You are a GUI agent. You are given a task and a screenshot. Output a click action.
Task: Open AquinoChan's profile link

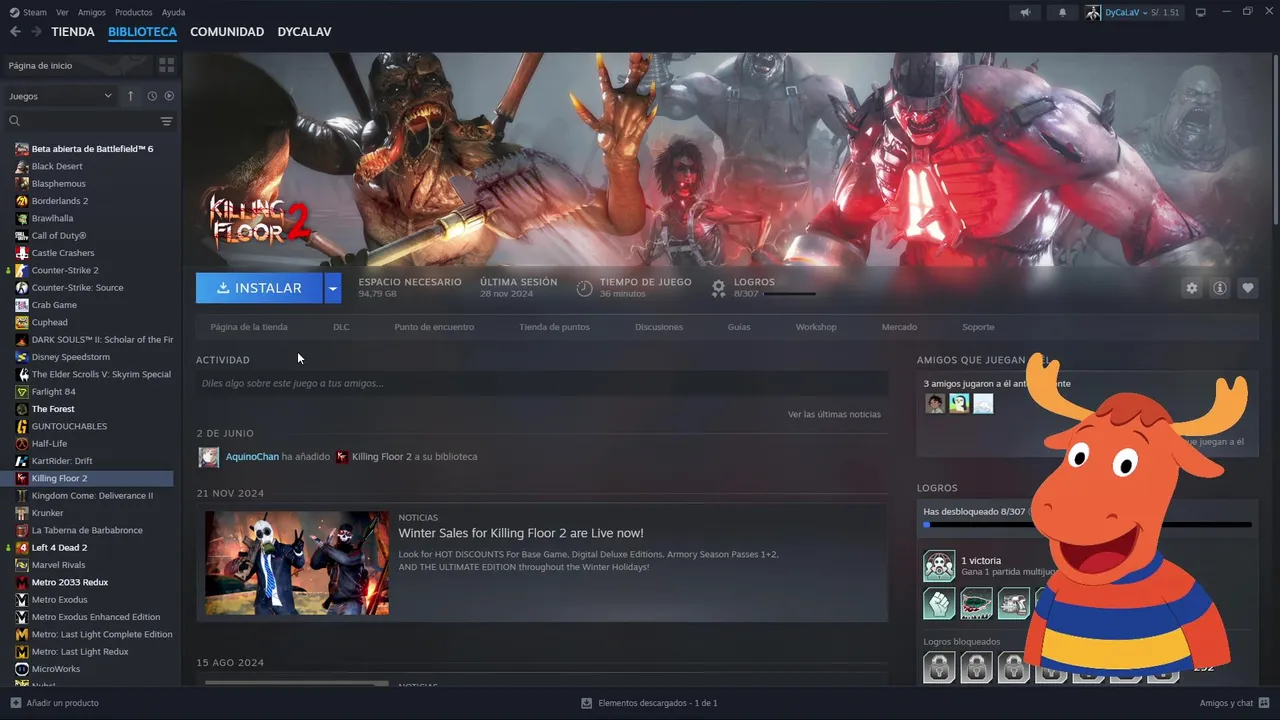point(252,457)
